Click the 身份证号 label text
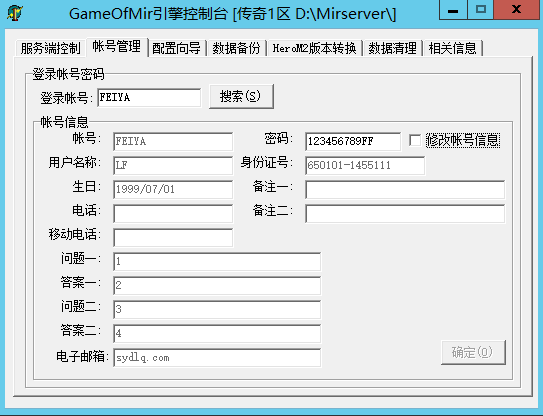The image size is (543, 416). pos(267,162)
